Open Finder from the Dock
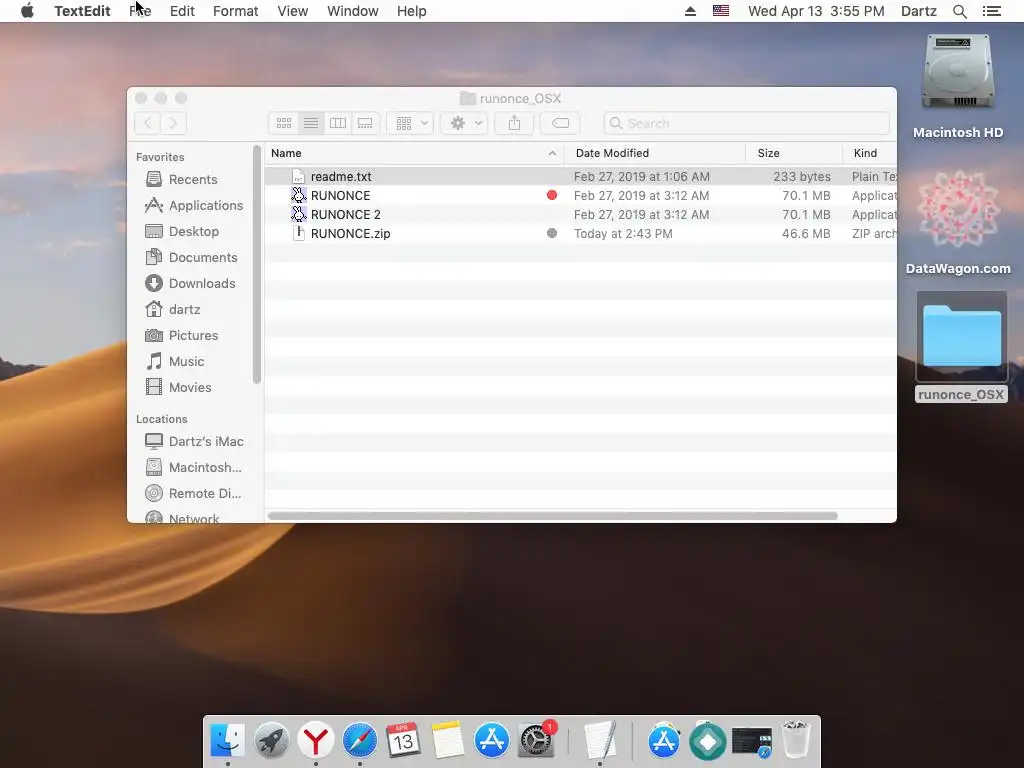This screenshot has width=1024, height=768. (227, 741)
